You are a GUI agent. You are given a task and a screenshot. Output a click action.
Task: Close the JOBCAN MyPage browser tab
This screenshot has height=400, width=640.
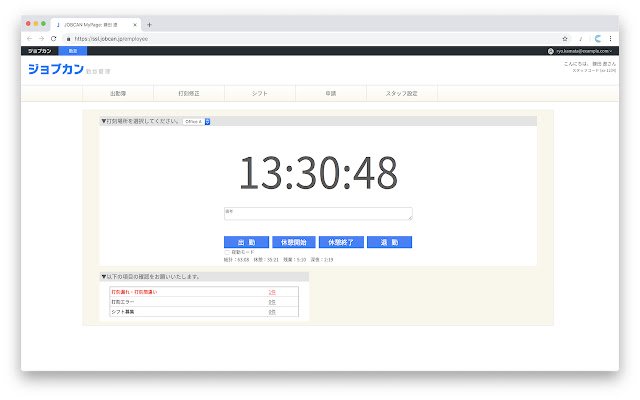135,25
